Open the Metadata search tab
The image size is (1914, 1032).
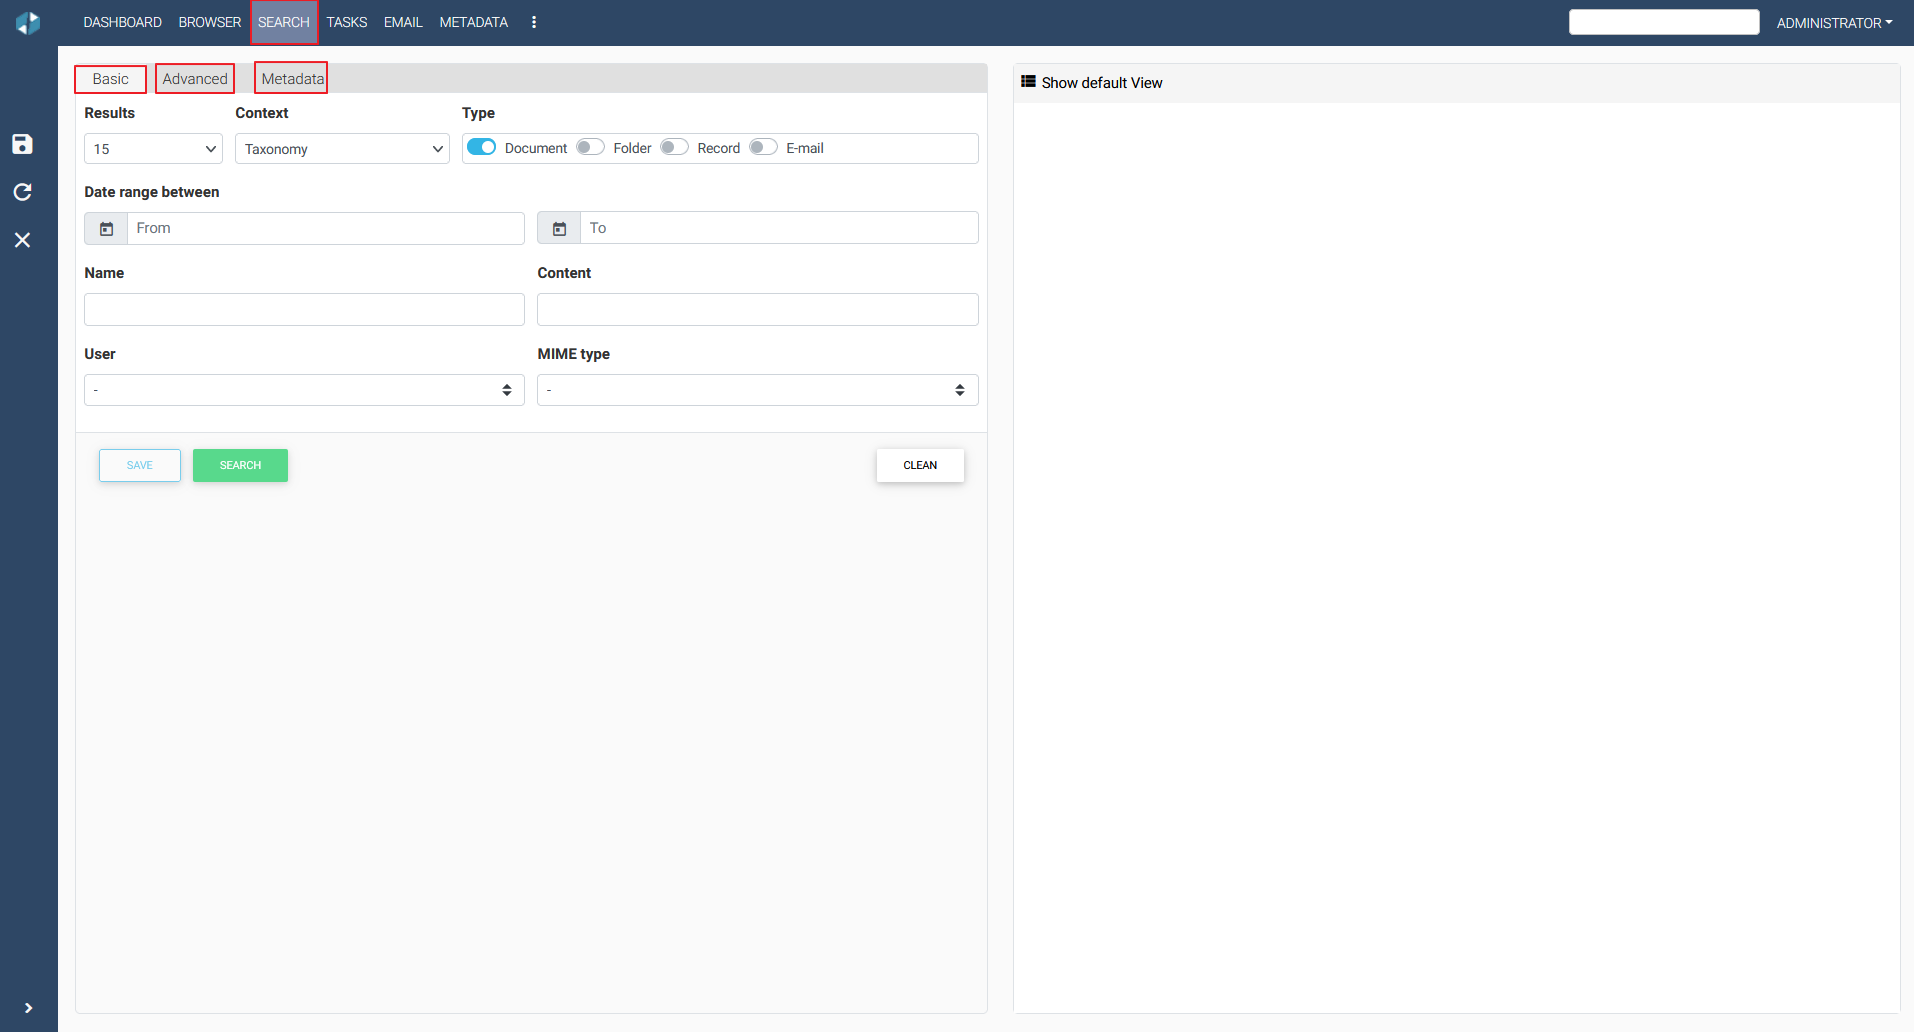(292, 79)
